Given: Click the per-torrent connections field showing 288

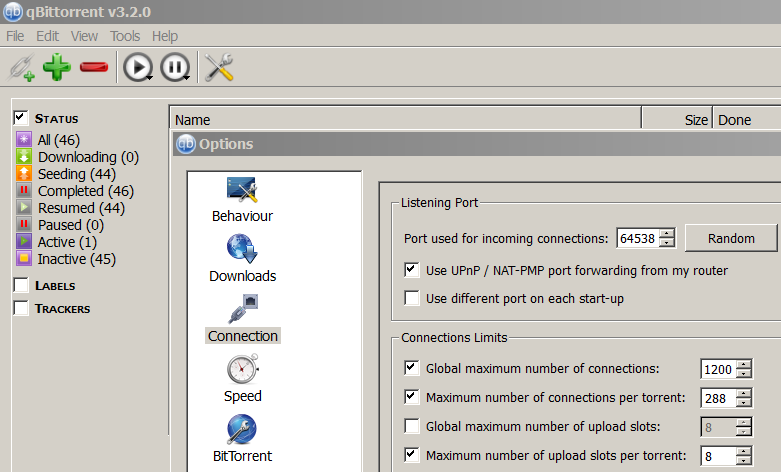Looking at the screenshot, I should click(718, 398).
